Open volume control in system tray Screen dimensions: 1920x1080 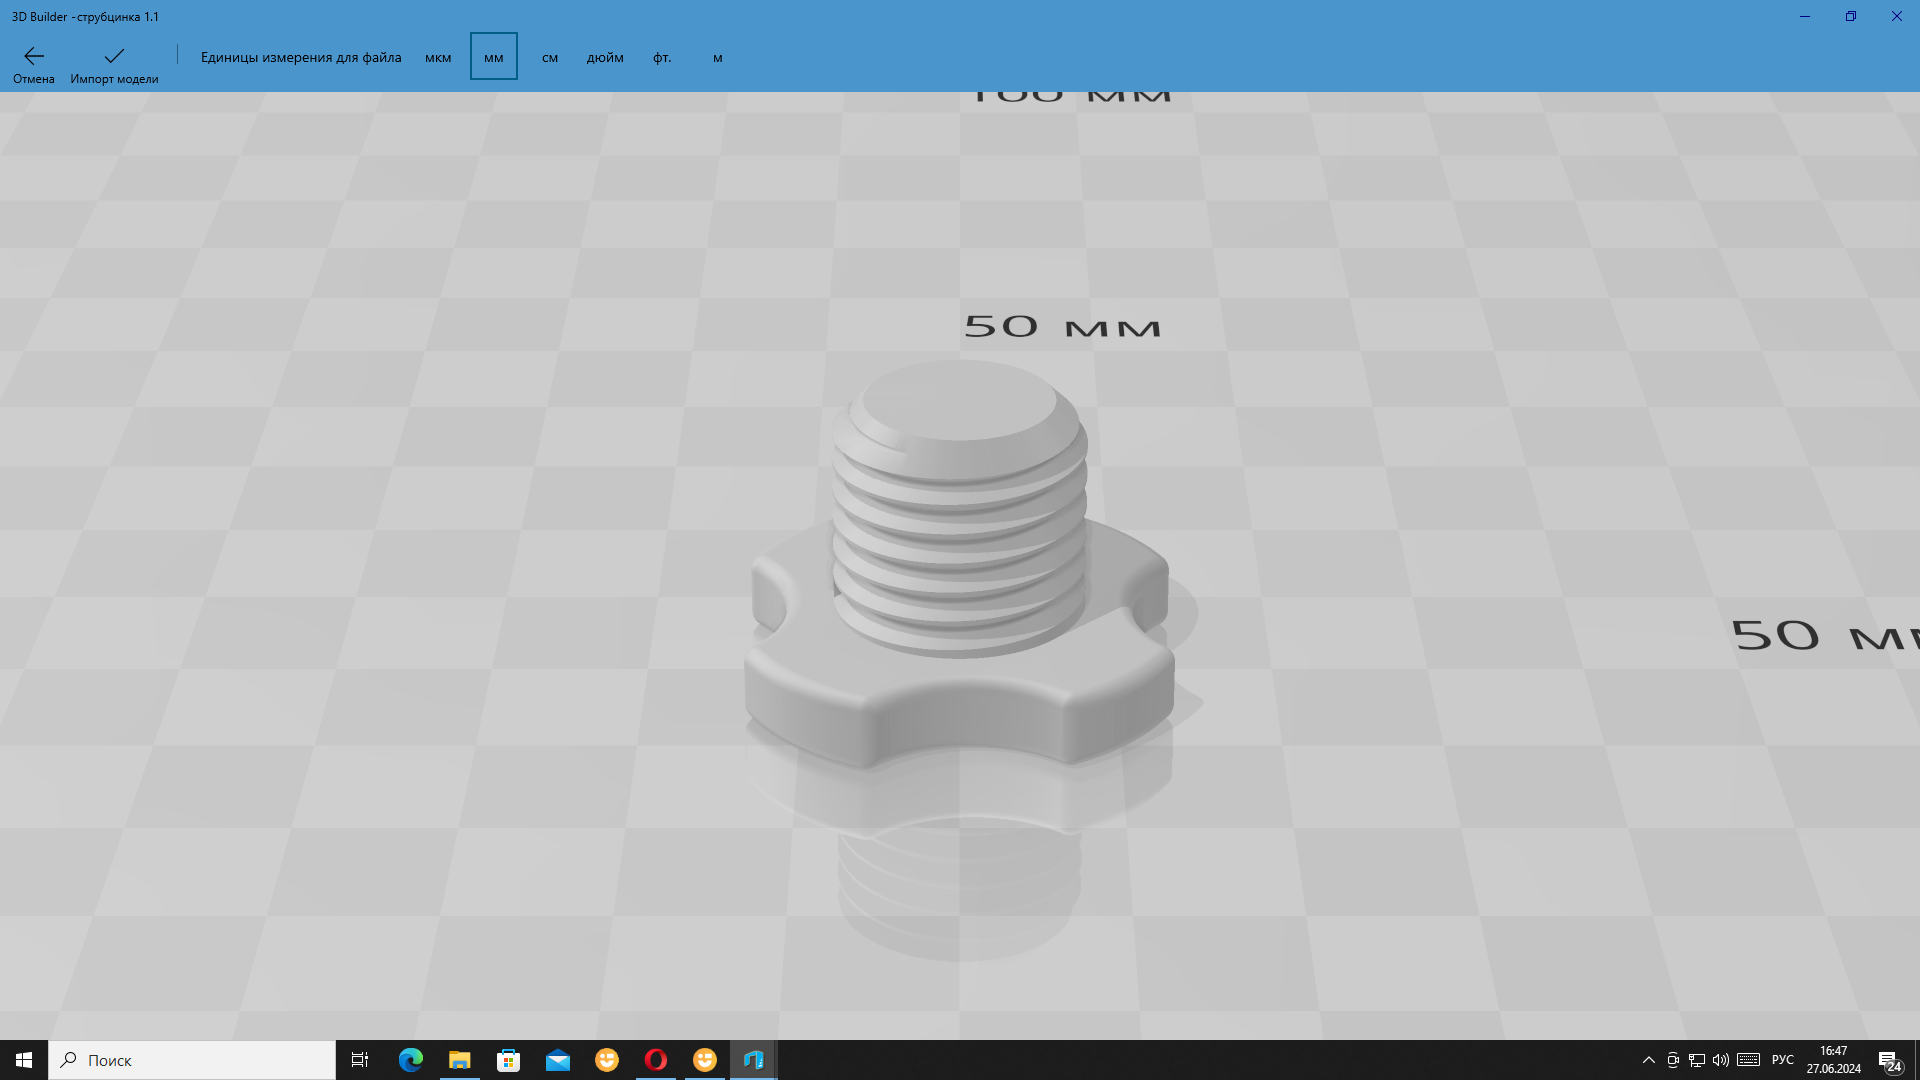[1721, 1060]
